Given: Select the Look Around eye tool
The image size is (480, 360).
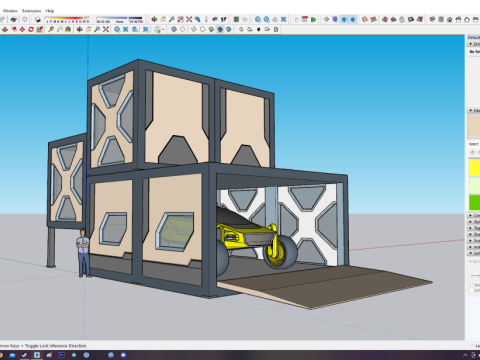Looking at the screenshot, I should pyautogui.click(x=215, y=19).
